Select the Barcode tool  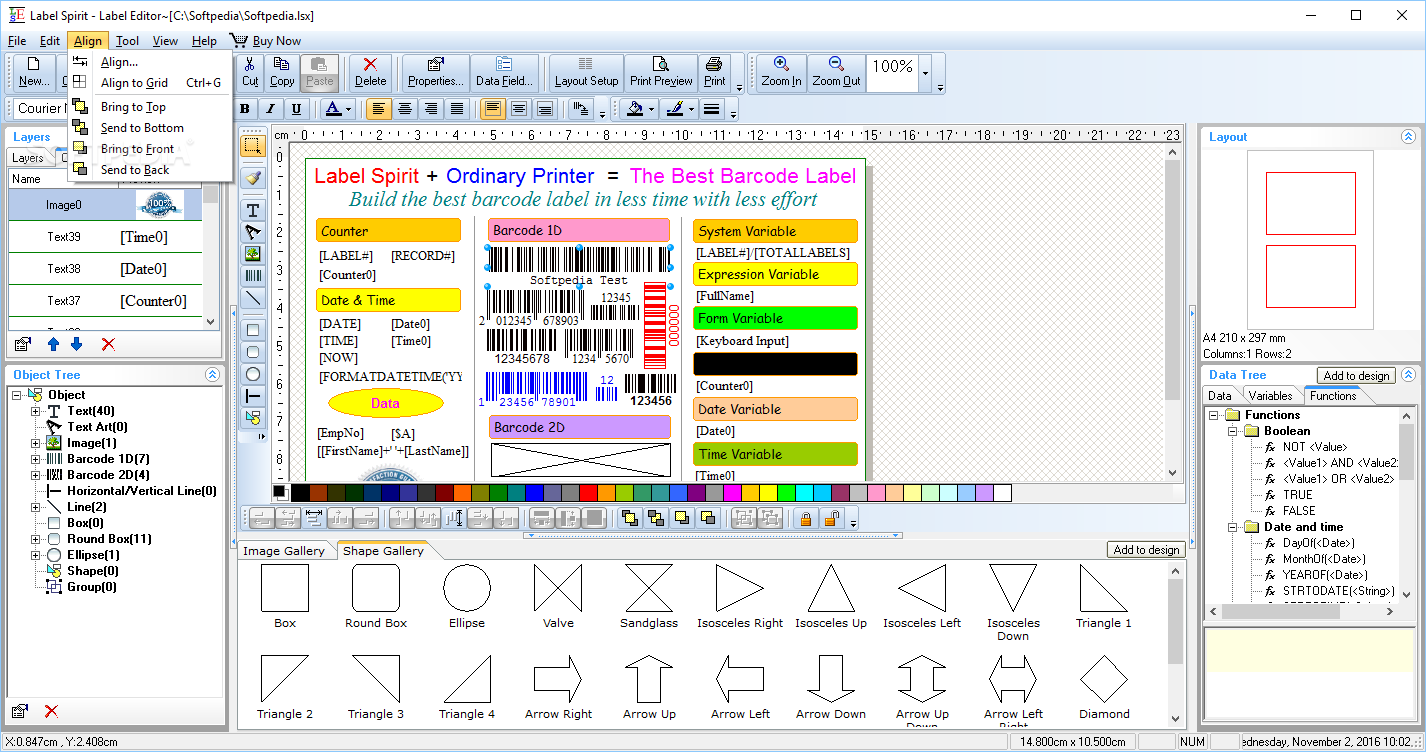click(253, 275)
